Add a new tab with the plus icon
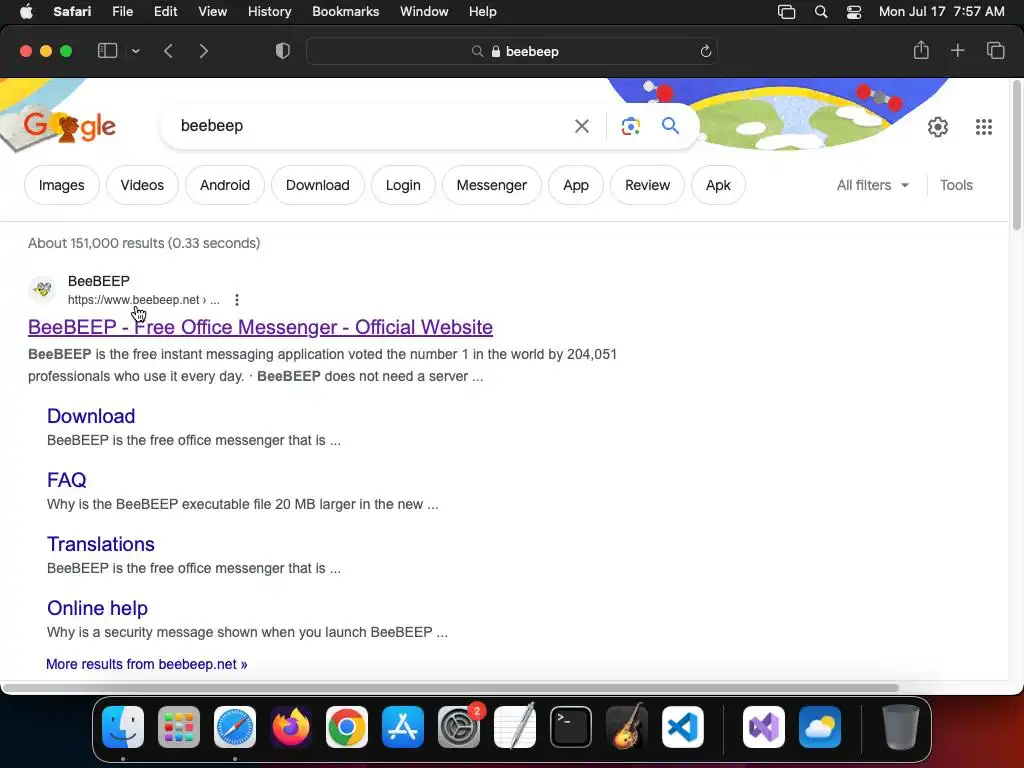1024x768 pixels. tap(957, 50)
